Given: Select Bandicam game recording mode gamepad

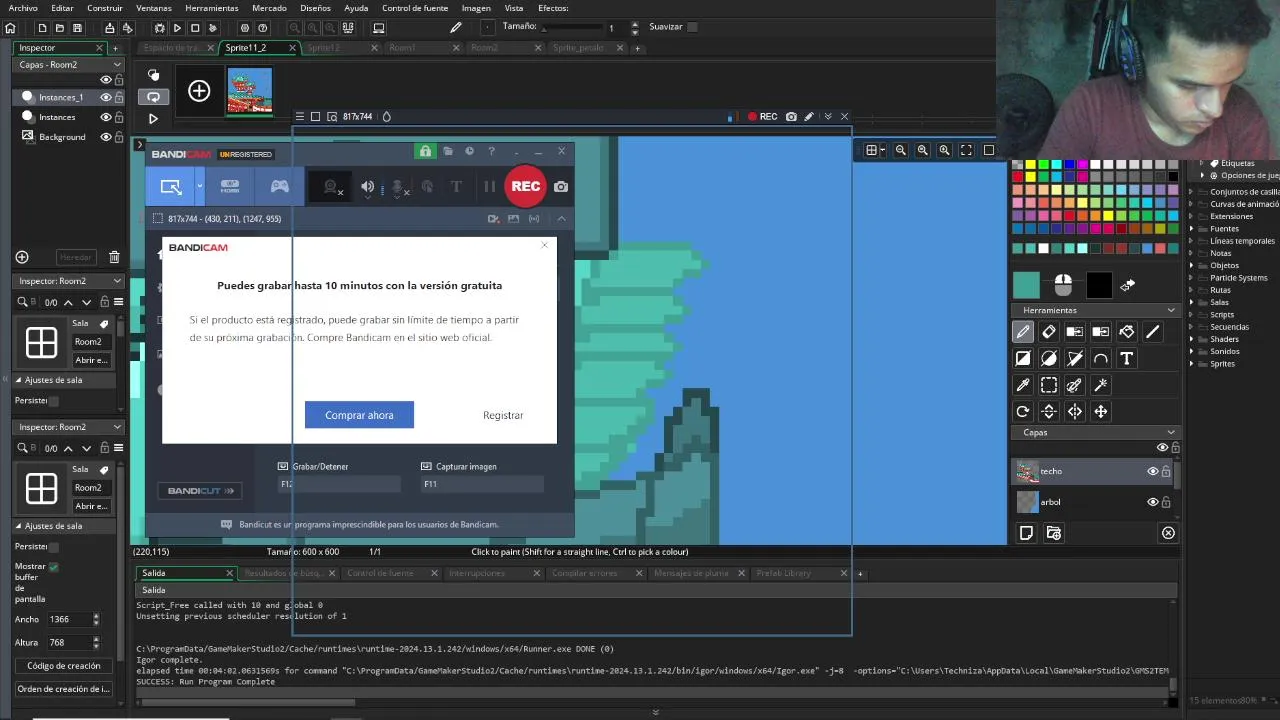Looking at the screenshot, I should (280, 186).
